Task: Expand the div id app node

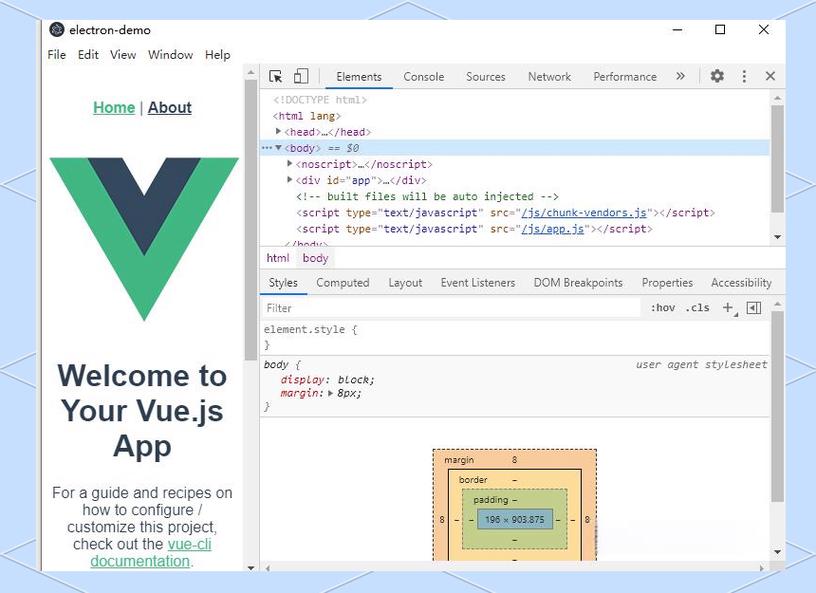Action: pyautogui.click(x=290, y=180)
